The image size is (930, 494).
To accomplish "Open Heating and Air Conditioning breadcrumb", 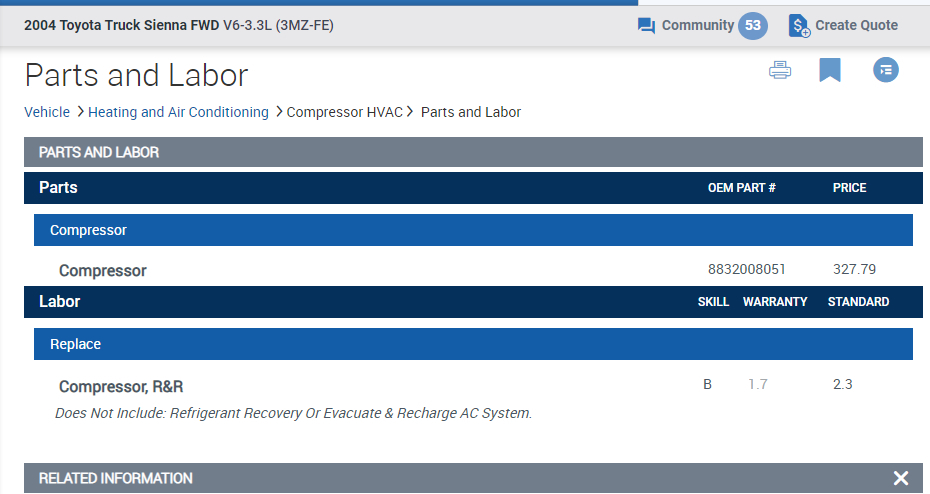I will point(178,112).
